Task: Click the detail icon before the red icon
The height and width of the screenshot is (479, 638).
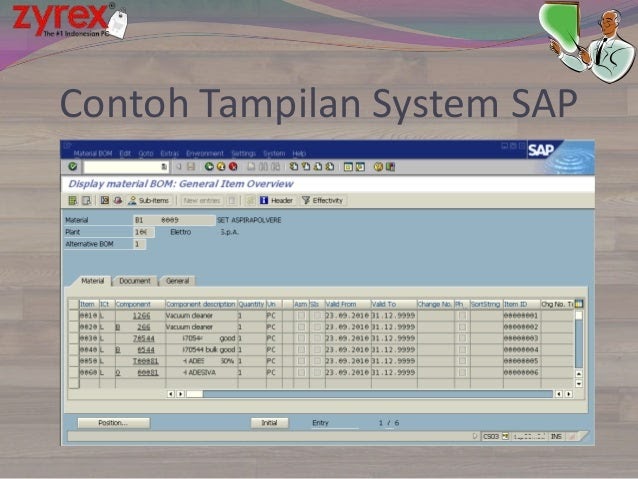Action: (105, 200)
